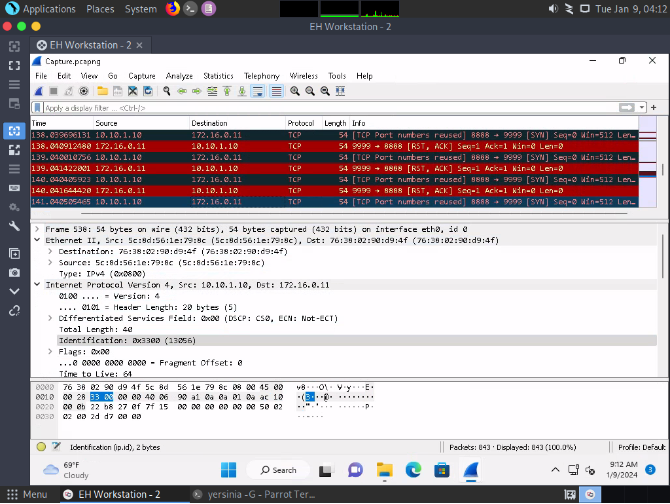This screenshot has height=504, width=670.
Task: Click the Windows taskbar Search box
Action: click(278, 470)
